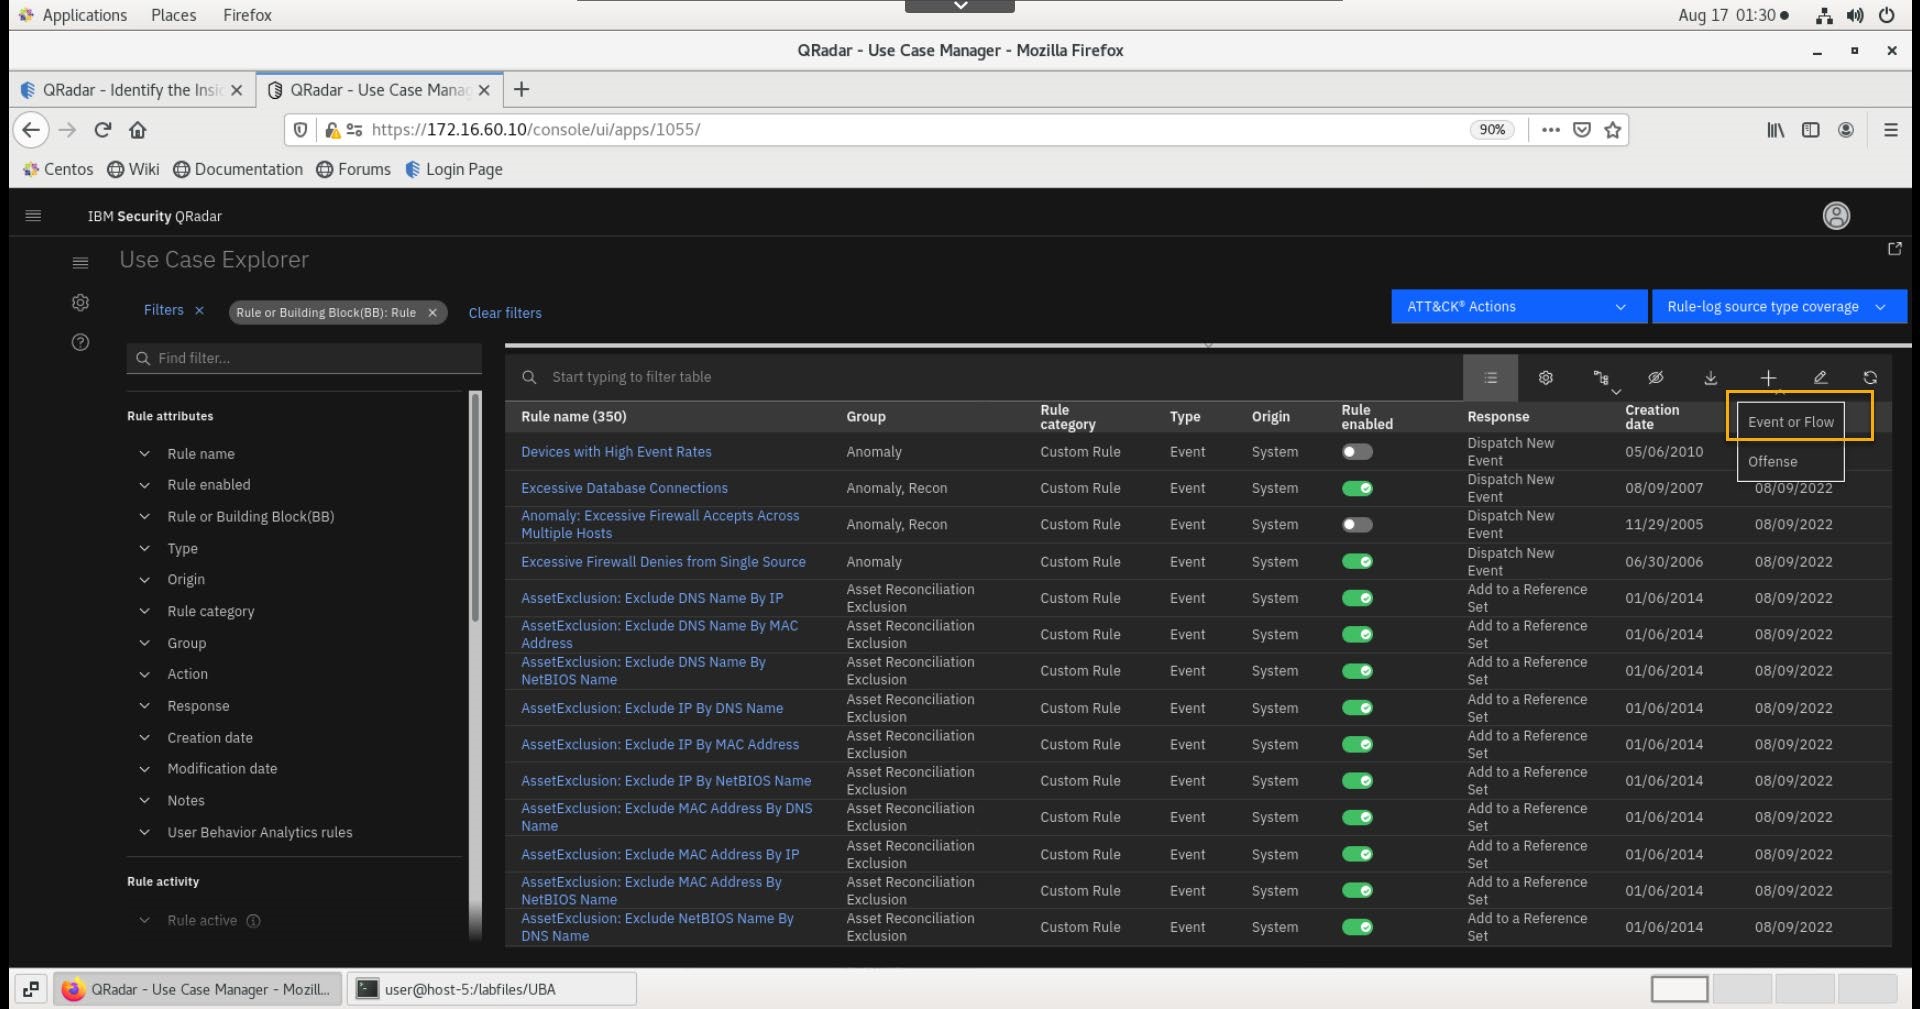
Task: Open the Firefox library icon
Action: 1776,130
